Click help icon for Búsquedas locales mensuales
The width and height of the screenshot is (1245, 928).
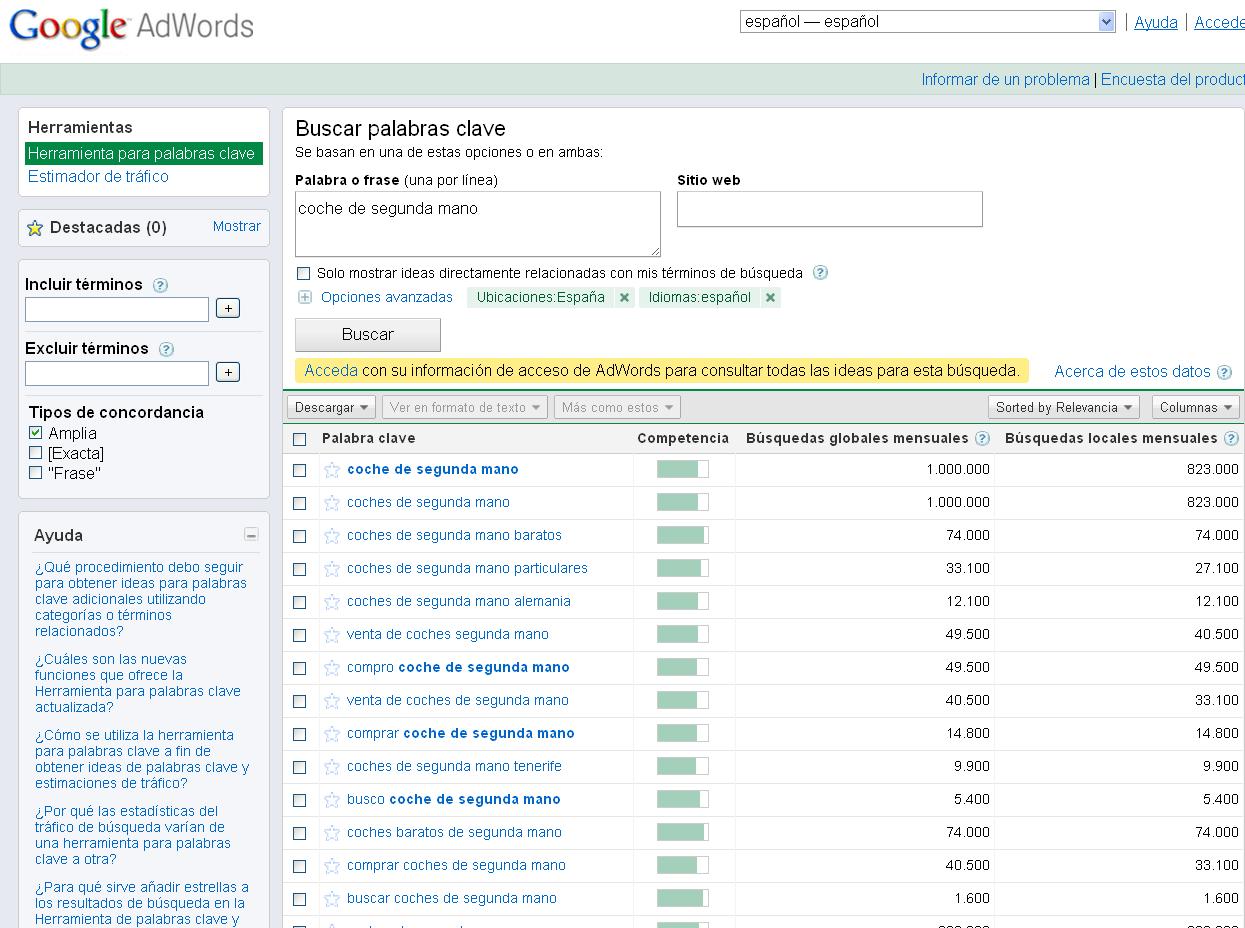[x=1231, y=438]
